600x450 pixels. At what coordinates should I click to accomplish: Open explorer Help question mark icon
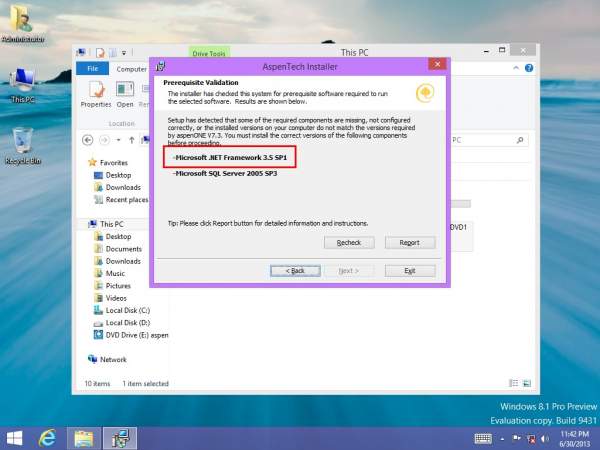pyautogui.click(x=529, y=68)
